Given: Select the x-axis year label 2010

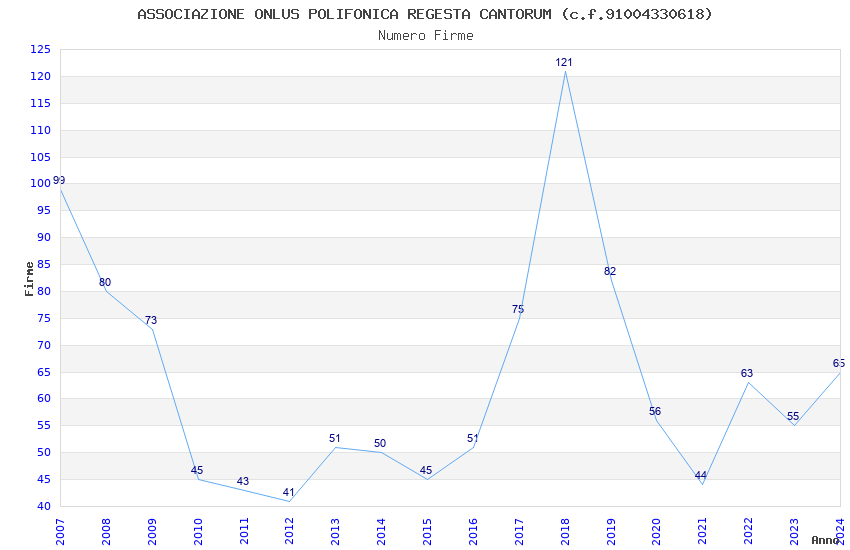Looking at the screenshot, I should pos(198,532).
